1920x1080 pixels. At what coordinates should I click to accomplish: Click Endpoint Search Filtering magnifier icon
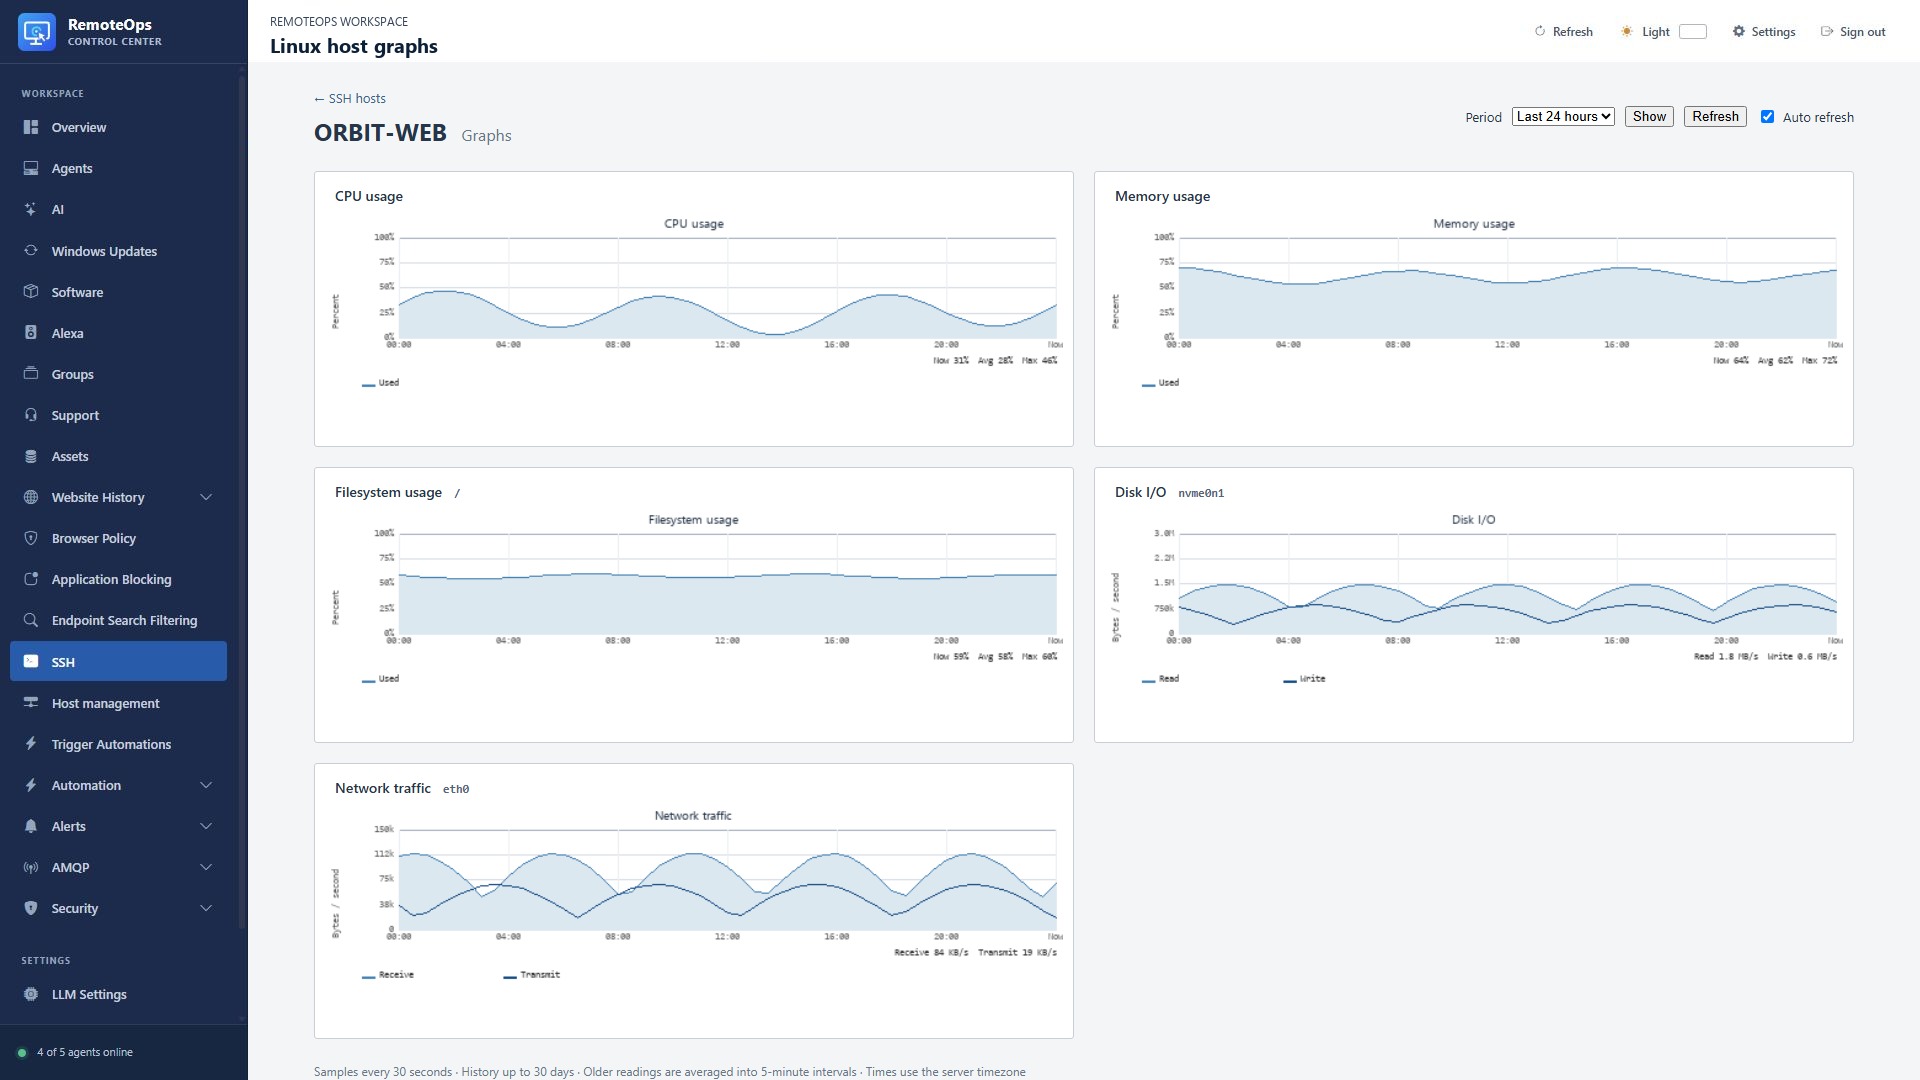[x=31, y=620]
